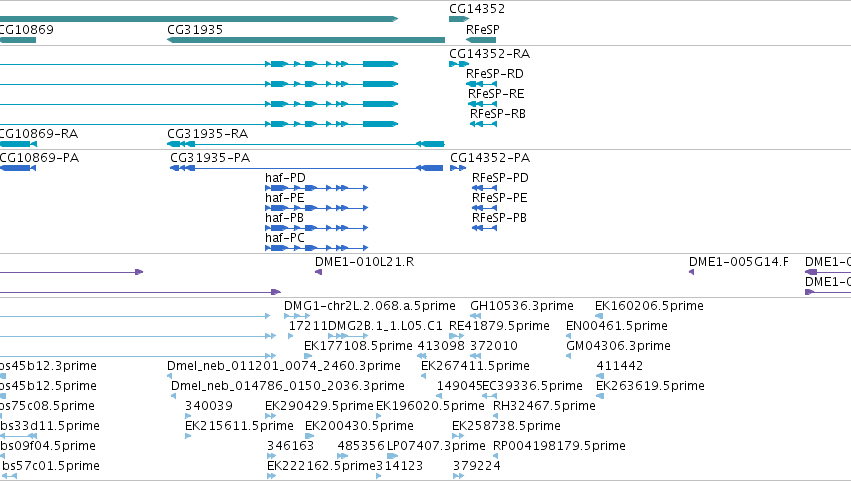Image resolution: width=851 pixels, height=481 pixels.
Task: Select the CG14352 gene label
Action: [x=477, y=9]
